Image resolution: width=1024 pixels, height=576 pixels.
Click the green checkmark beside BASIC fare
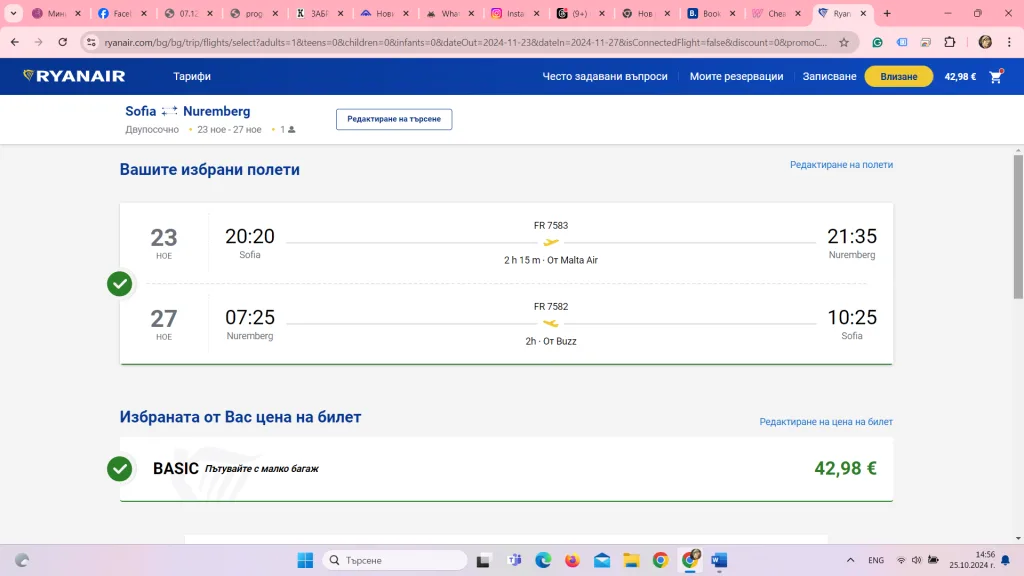pyautogui.click(x=120, y=468)
